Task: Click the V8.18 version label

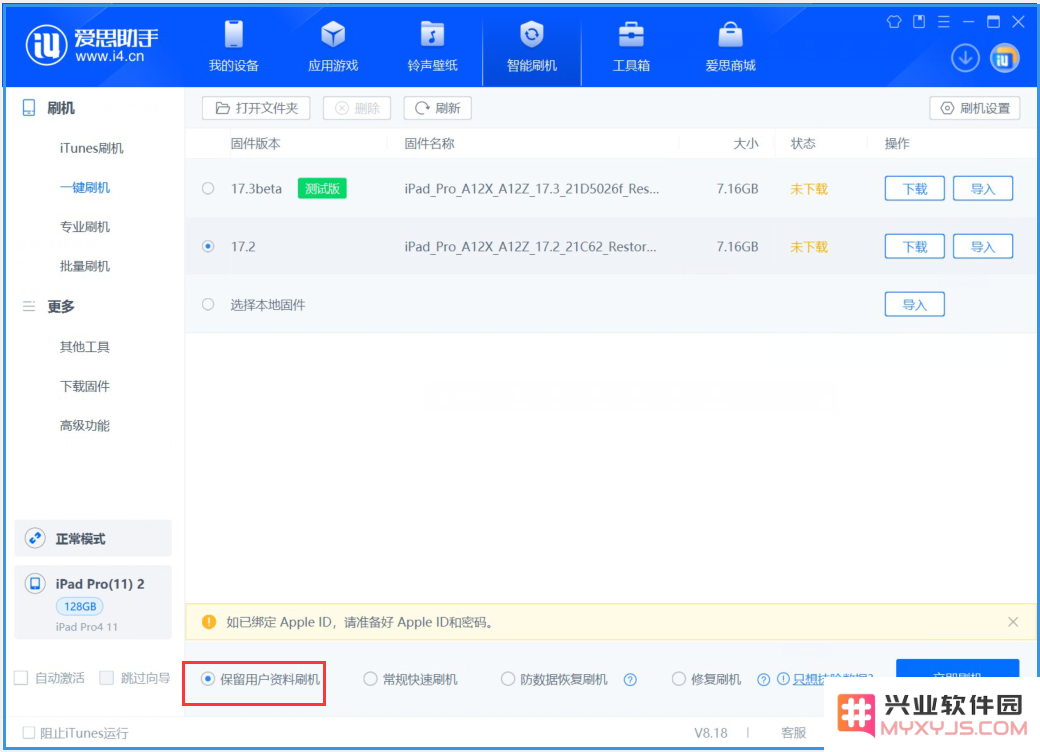Action: pos(710,733)
